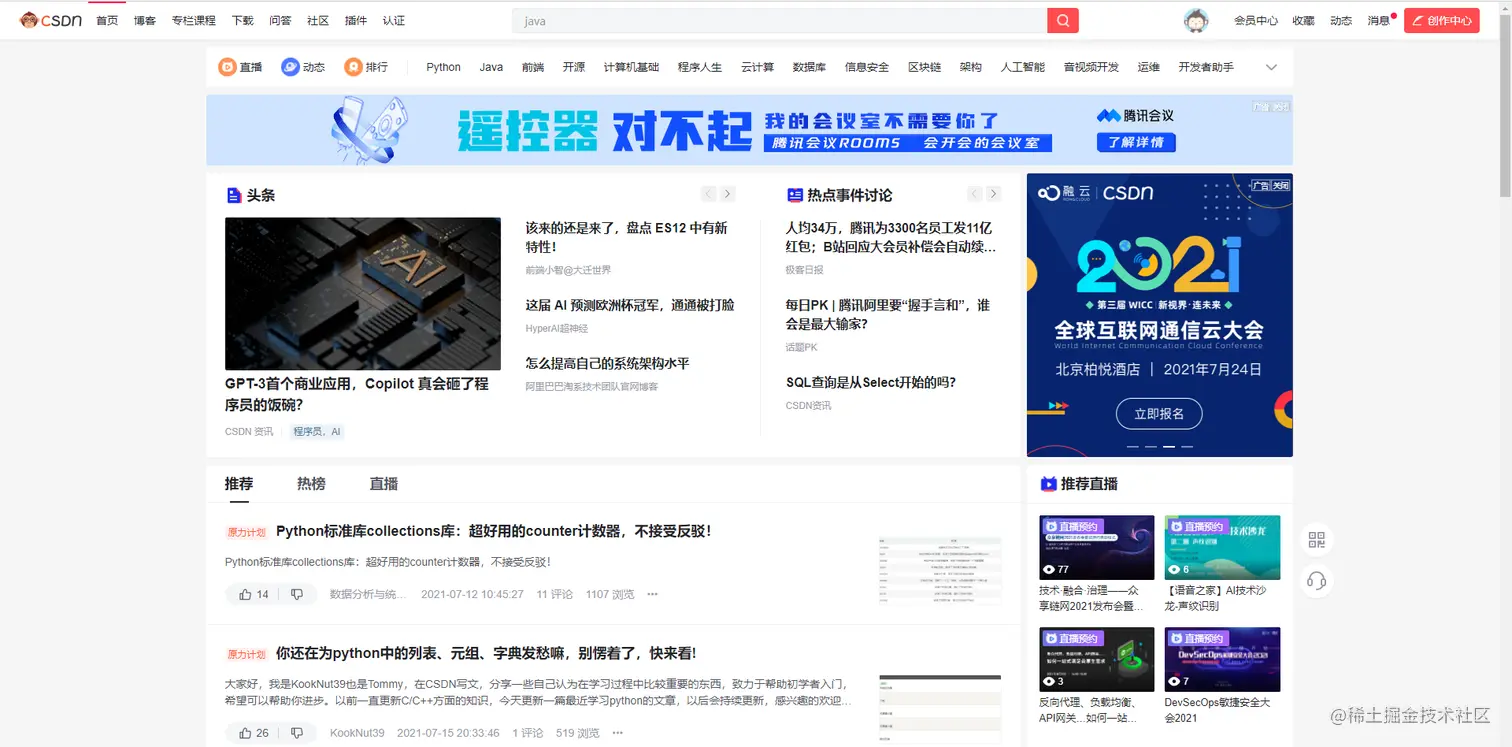Switch to the 热榜 tab
This screenshot has height=747, width=1512.
coord(311,484)
